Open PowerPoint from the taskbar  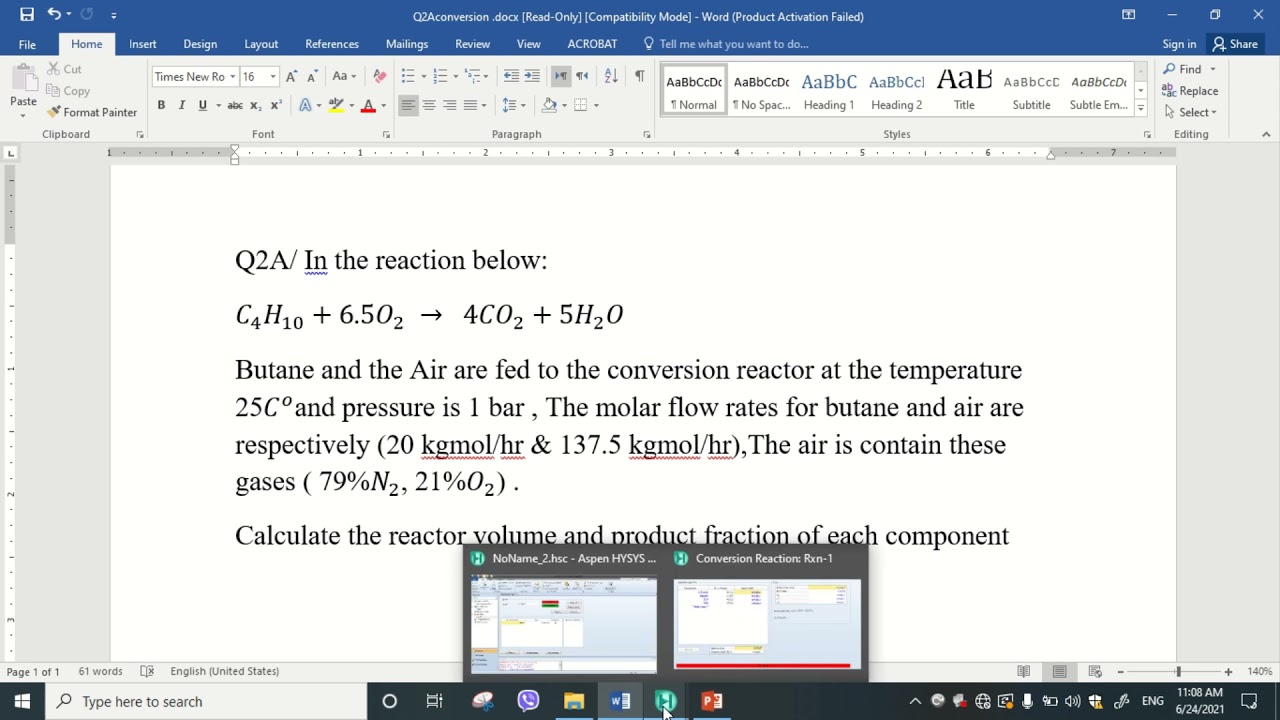(712, 701)
